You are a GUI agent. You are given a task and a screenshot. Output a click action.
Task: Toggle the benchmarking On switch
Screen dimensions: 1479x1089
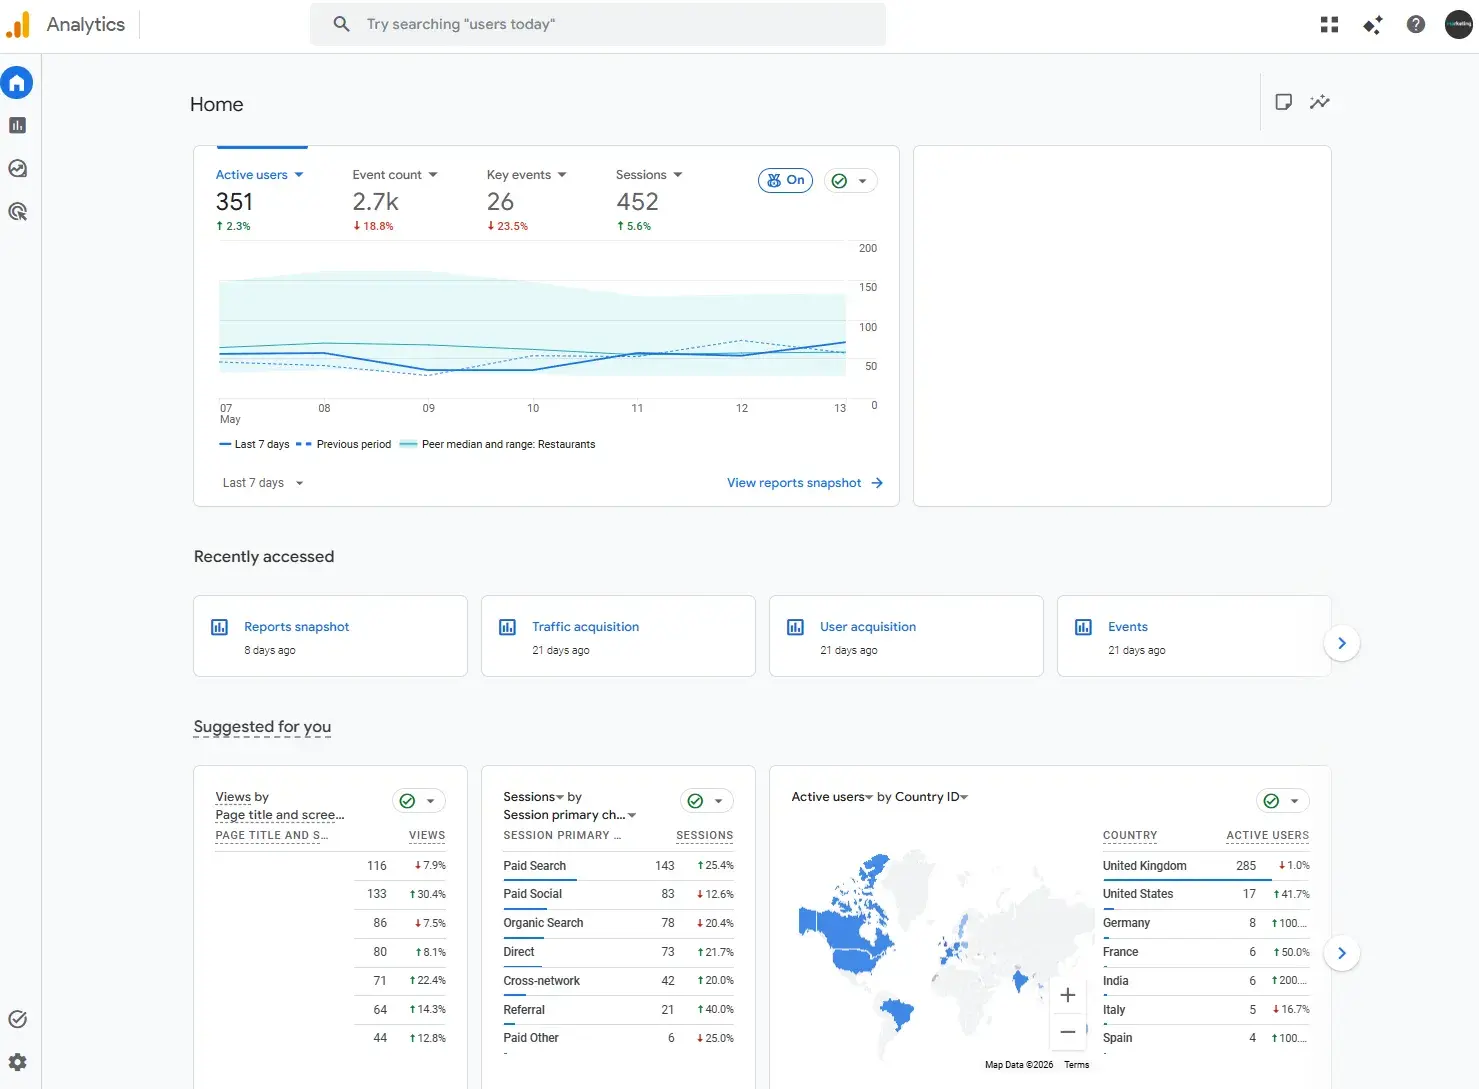click(x=785, y=180)
